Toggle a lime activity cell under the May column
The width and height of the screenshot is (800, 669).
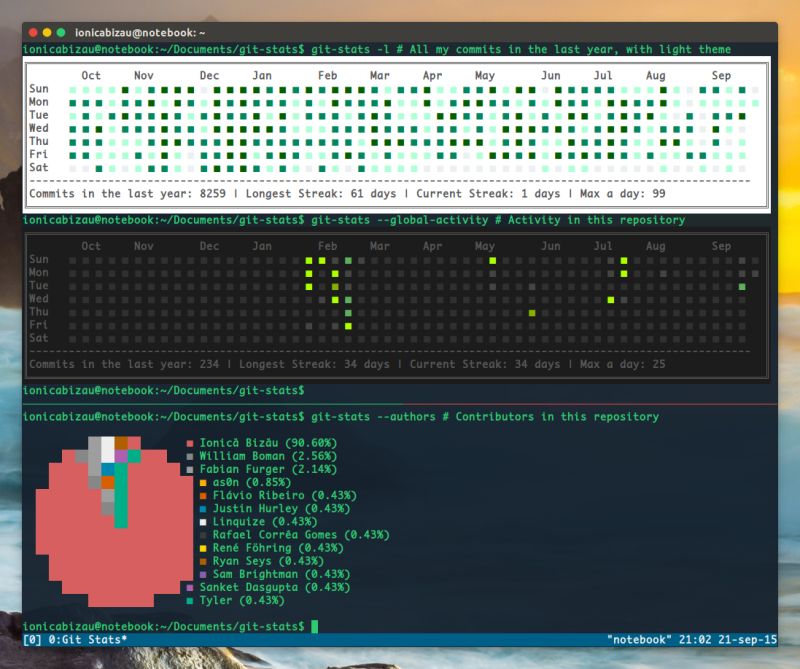tap(491, 260)
